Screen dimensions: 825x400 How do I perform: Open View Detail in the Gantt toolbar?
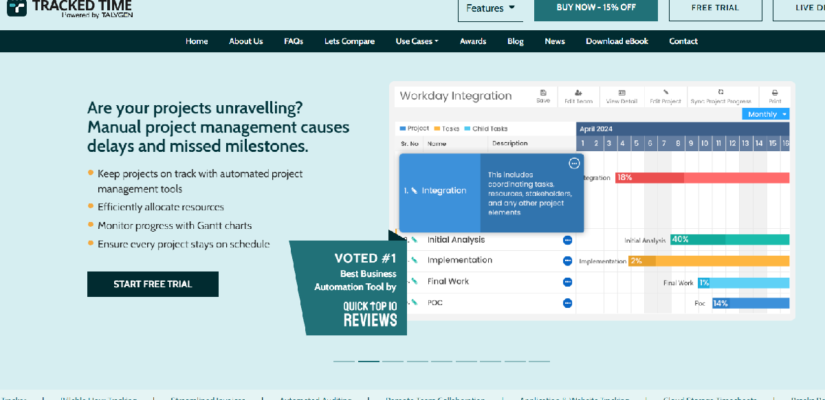(x=622, y=95)
